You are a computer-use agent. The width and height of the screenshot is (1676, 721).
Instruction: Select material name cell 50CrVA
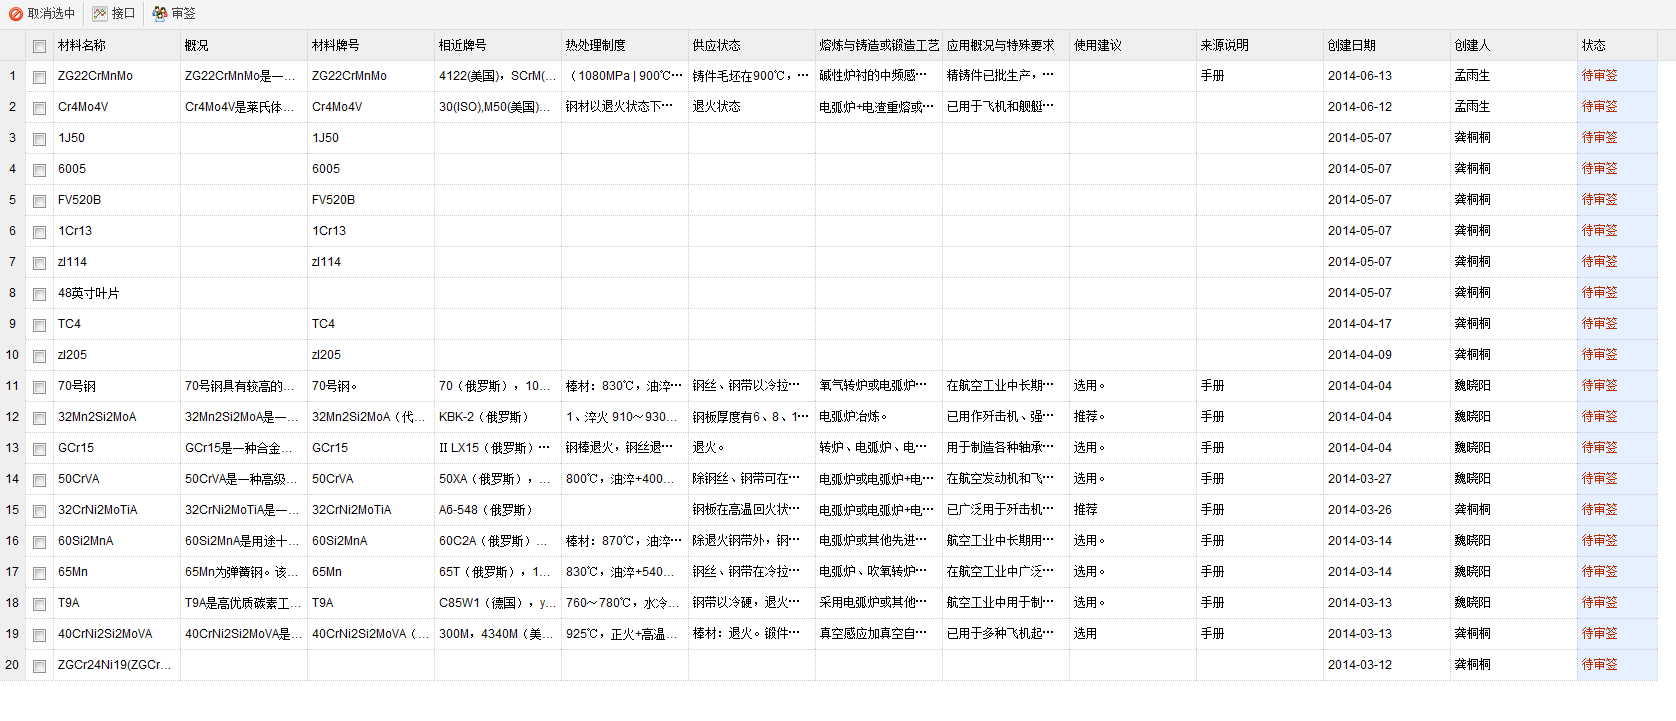pyautogui.click(x=116, y=479)
